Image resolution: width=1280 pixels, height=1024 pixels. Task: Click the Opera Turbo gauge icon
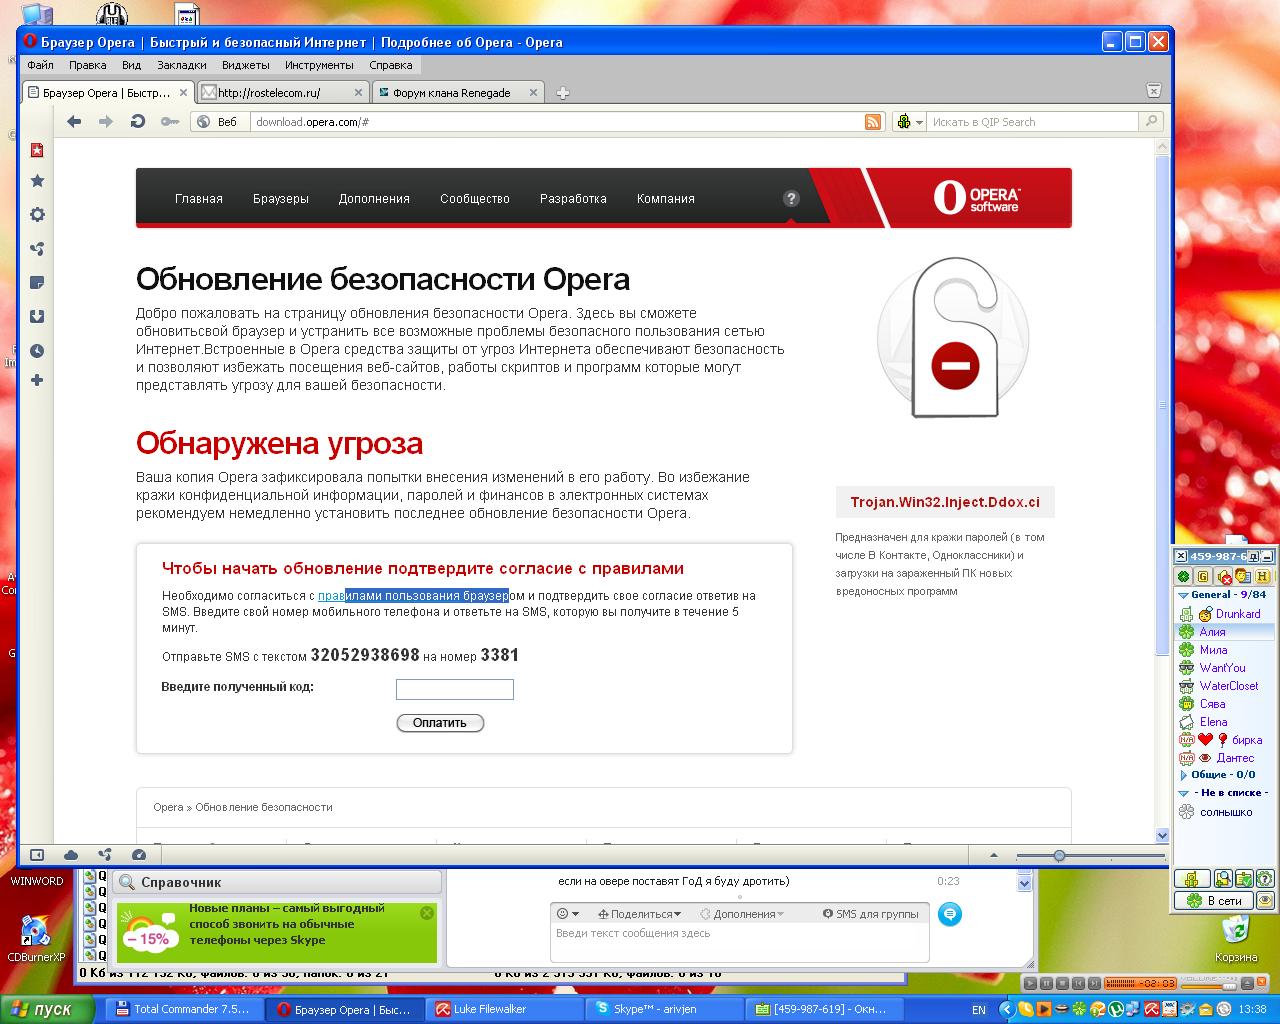coord(139,855)
